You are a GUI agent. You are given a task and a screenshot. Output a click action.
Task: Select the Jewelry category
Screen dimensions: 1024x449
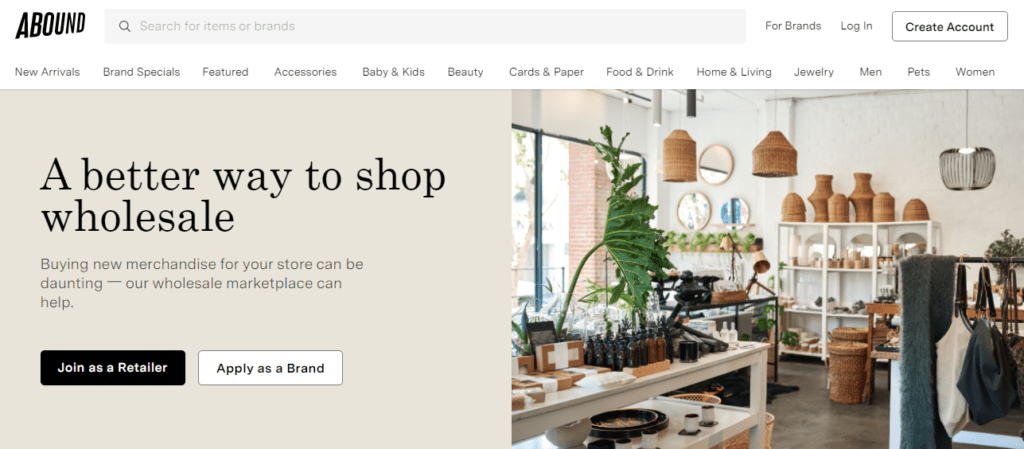[814, 72]
